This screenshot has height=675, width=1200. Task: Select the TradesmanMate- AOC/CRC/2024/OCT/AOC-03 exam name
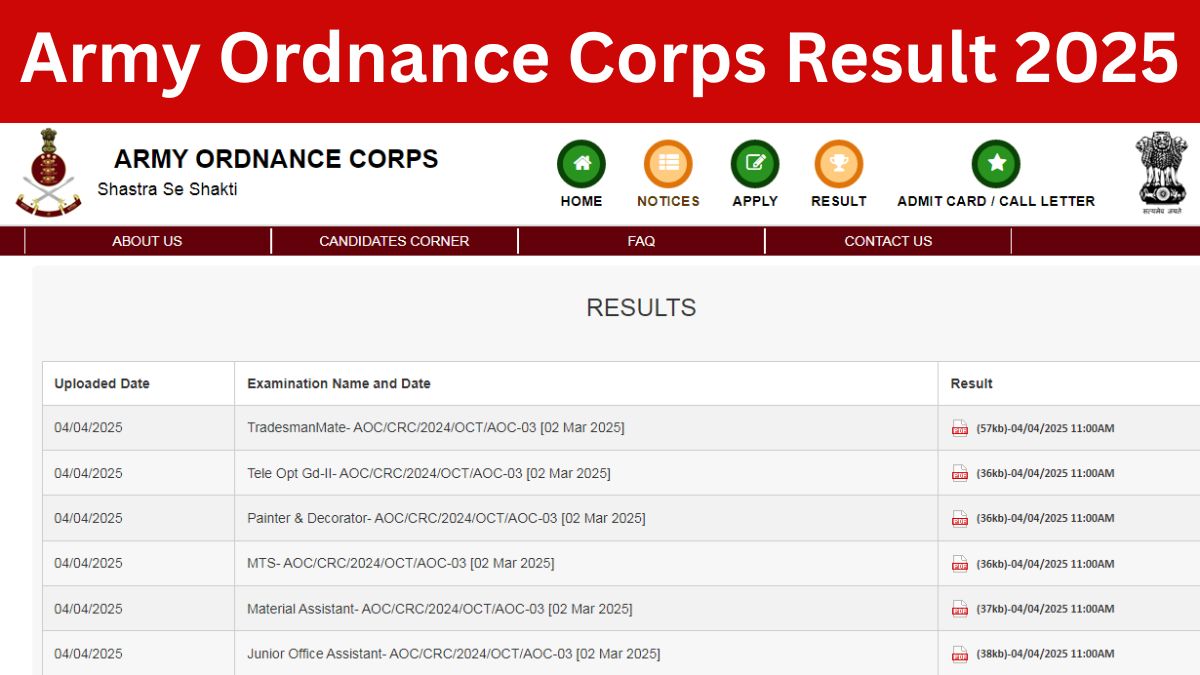436,428
